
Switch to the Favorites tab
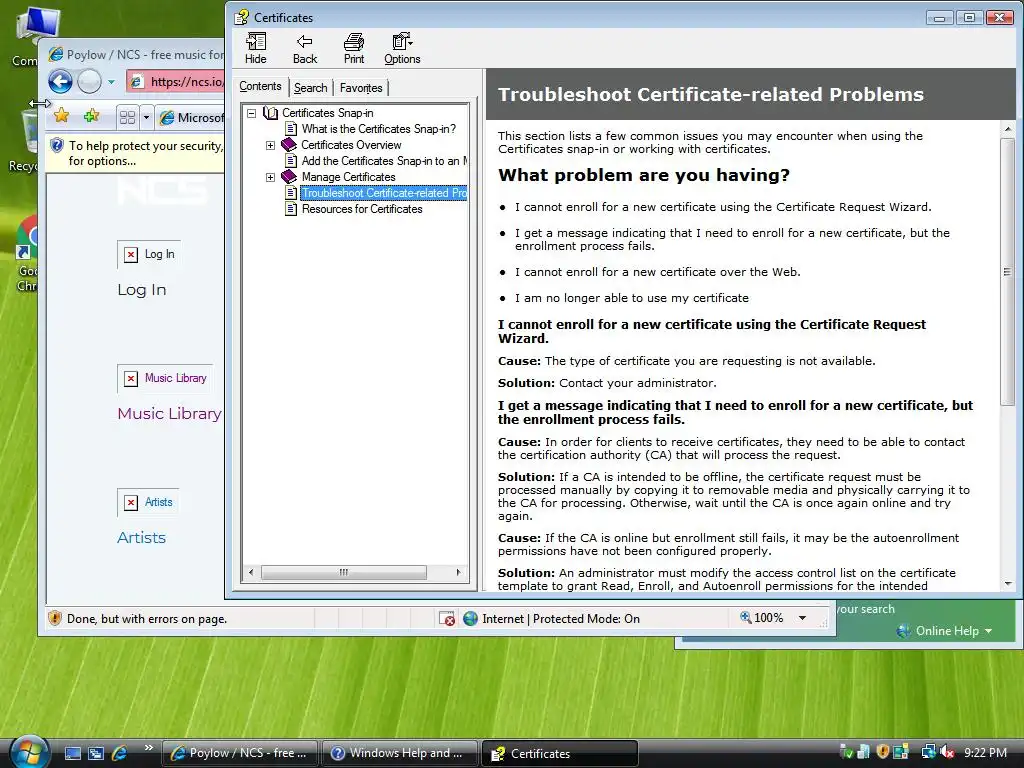coord(361,88)
